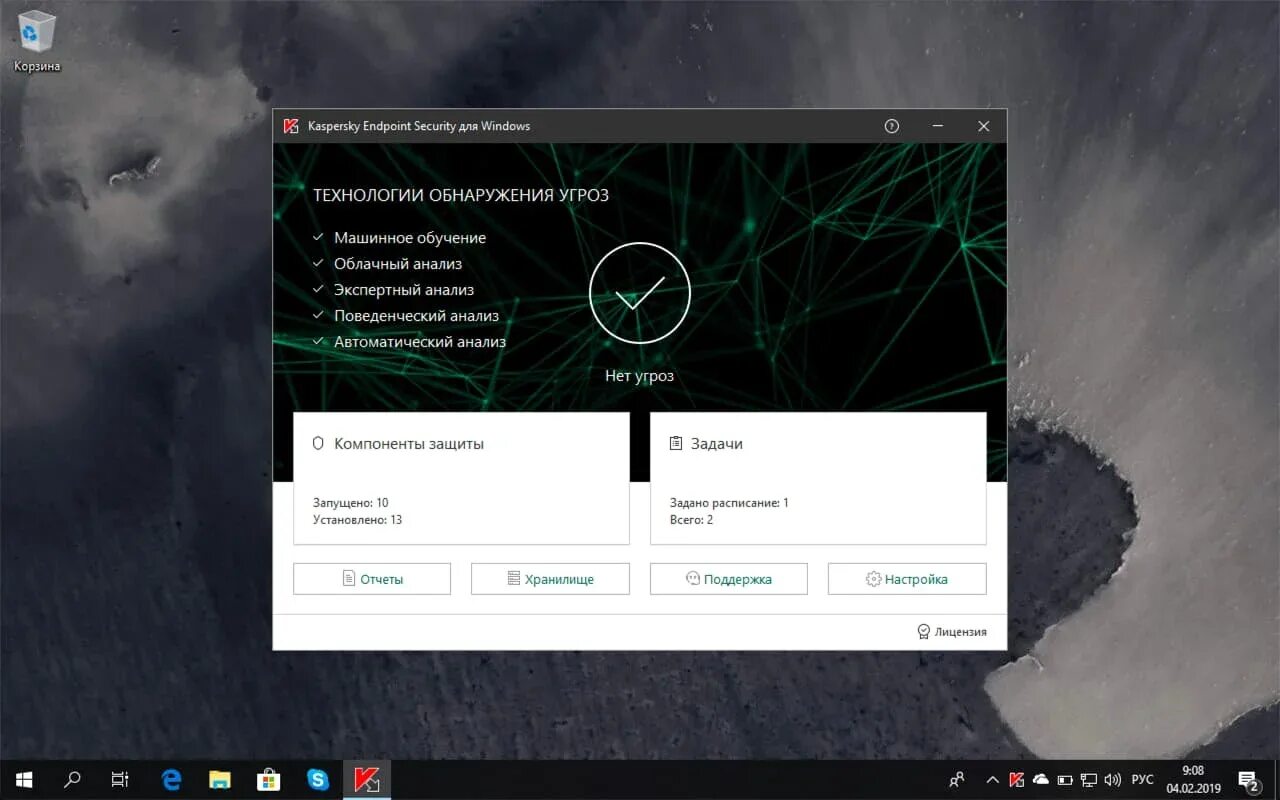This screenshot has height=800, width=1280.
Task: Open the Компоненты защиты panel
Action: [461, 478]
